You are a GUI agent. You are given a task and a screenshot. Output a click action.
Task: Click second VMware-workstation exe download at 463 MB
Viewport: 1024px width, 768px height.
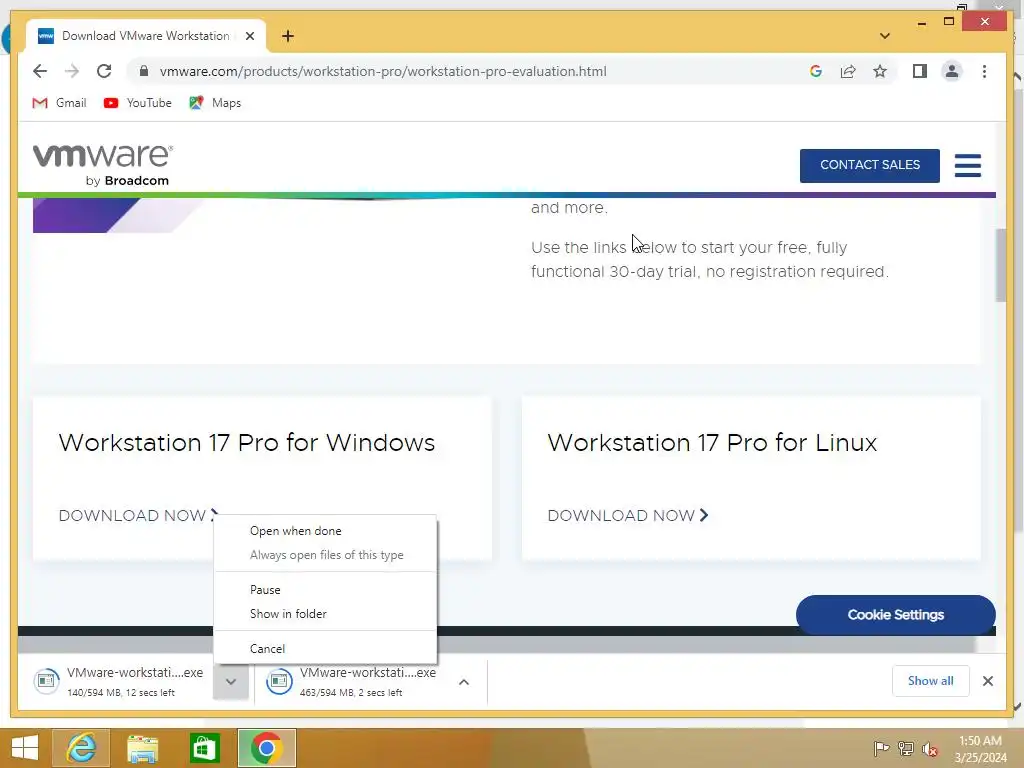click(353, 682)
